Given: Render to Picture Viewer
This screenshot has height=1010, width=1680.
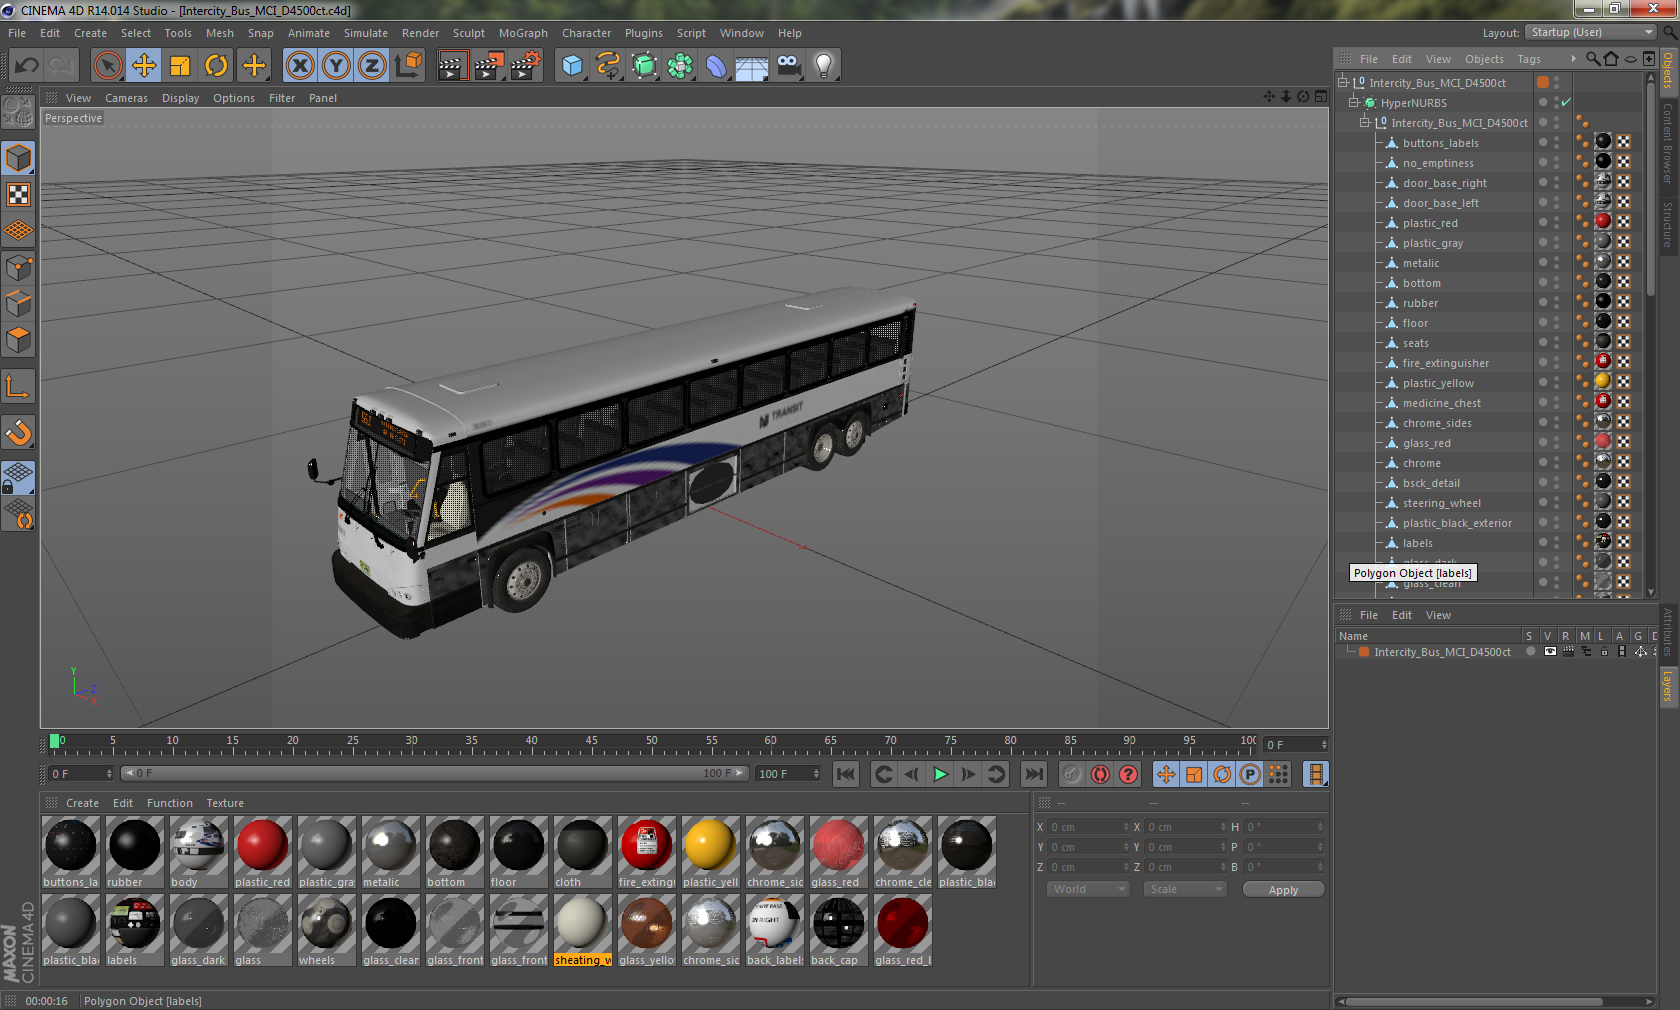Looking at the screenshot, I should [x=489, y=66].
